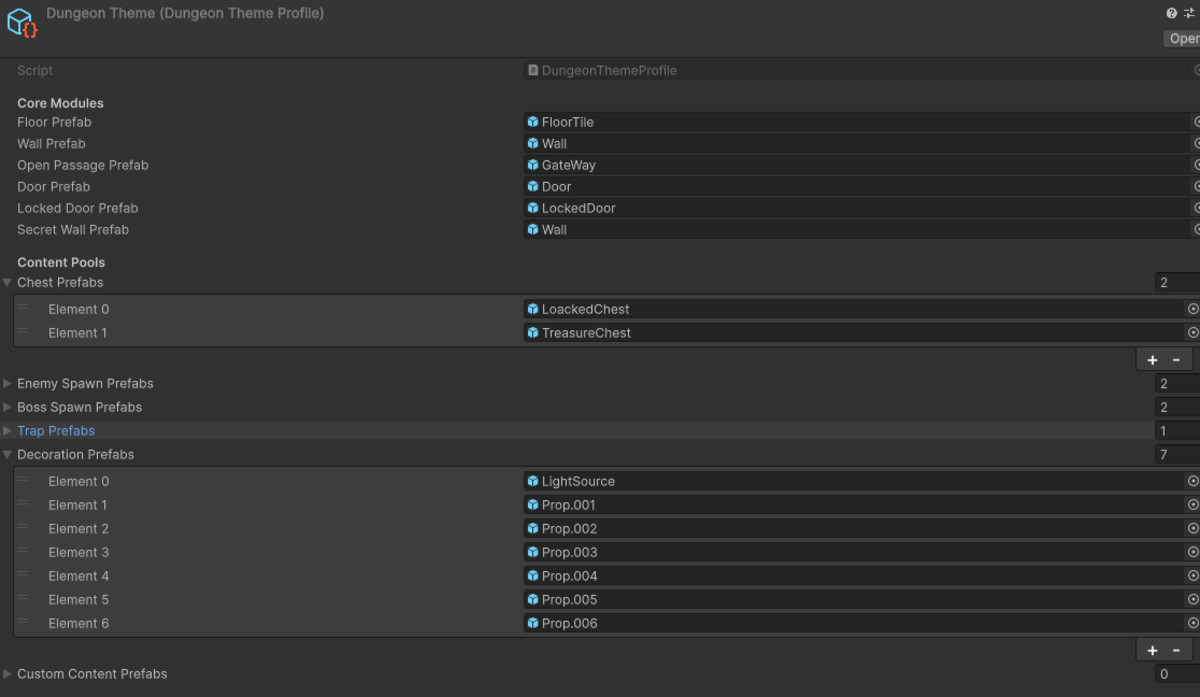Click the FloorTile prefab icon
This screenshot has width=1200, height=697.
point(533,122)
